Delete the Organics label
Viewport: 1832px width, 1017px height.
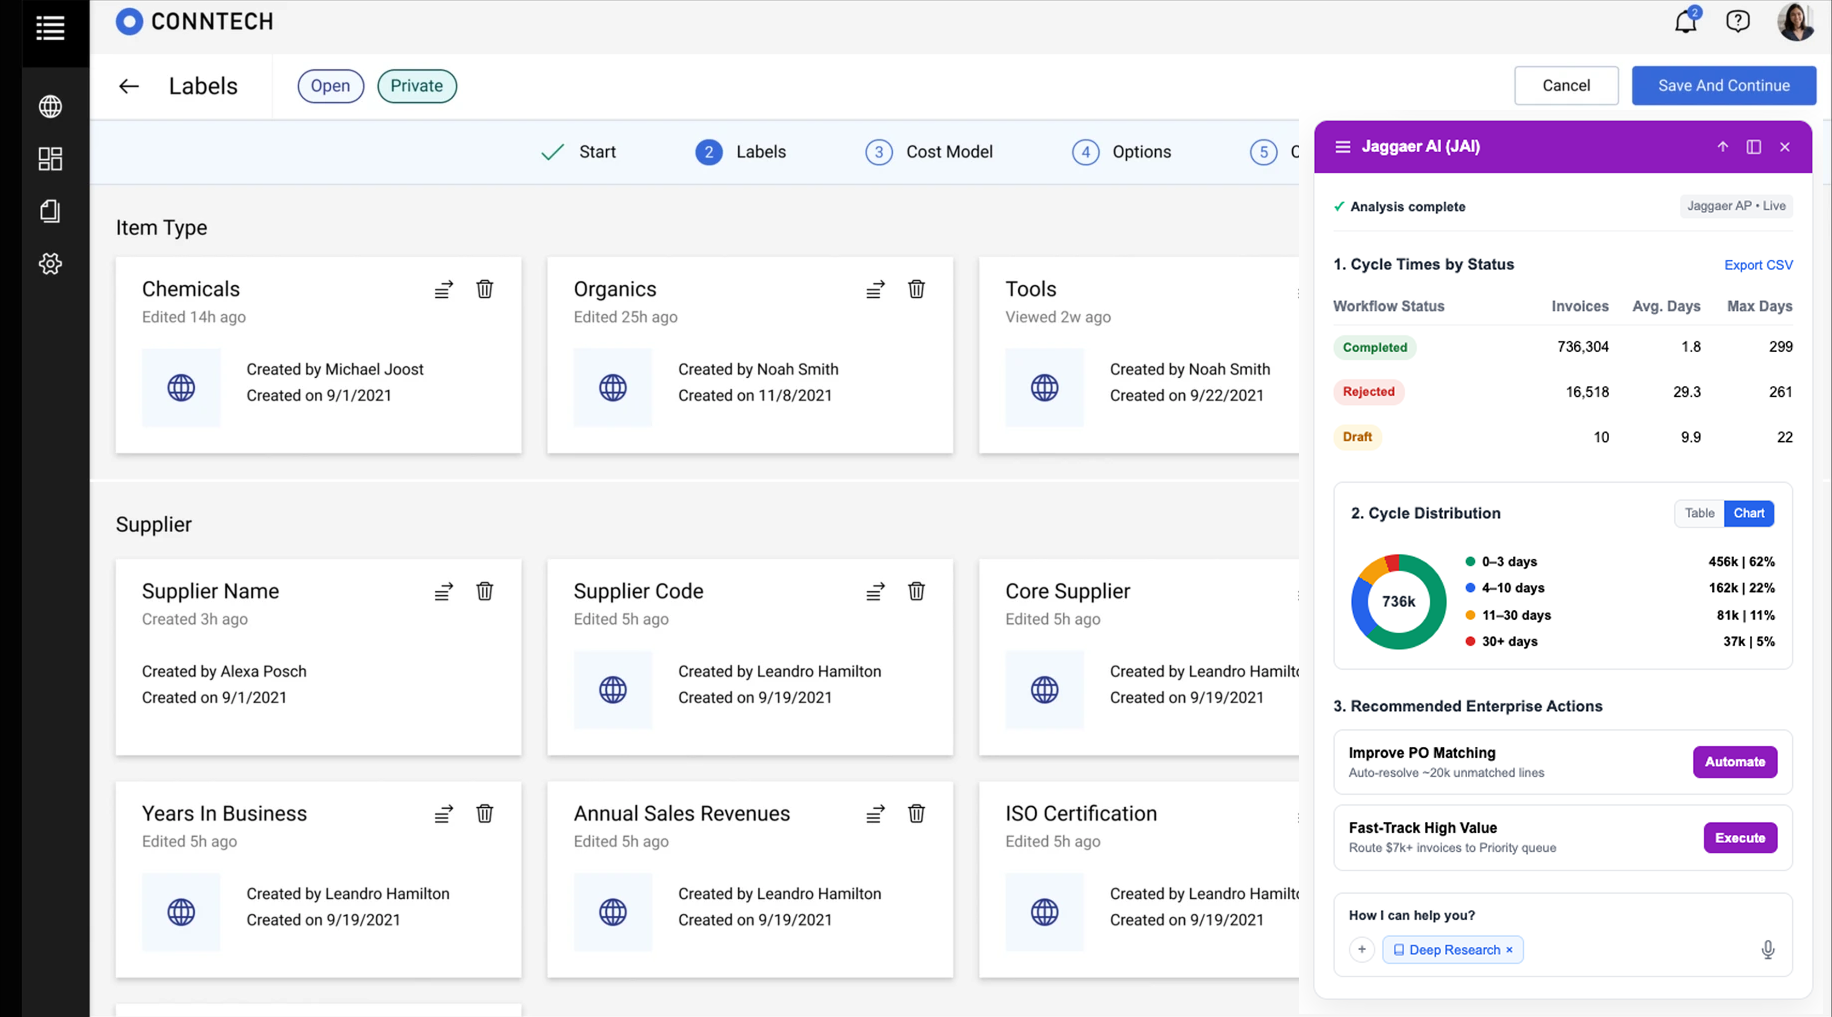(x=916, y=289)
